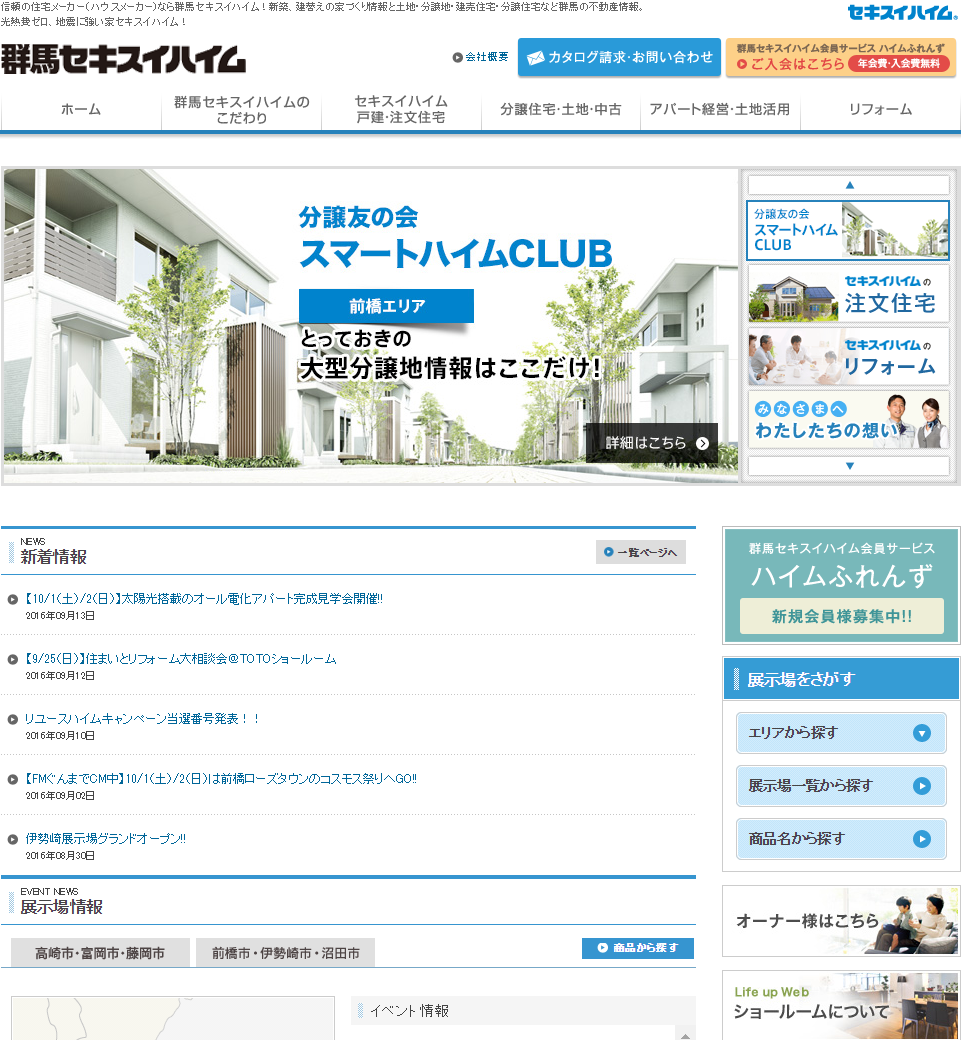961x1040 pixels.
Task: Click arrow icon on 展示場一覧から探す
Action: pyautogui.click(x=922, y=786)
